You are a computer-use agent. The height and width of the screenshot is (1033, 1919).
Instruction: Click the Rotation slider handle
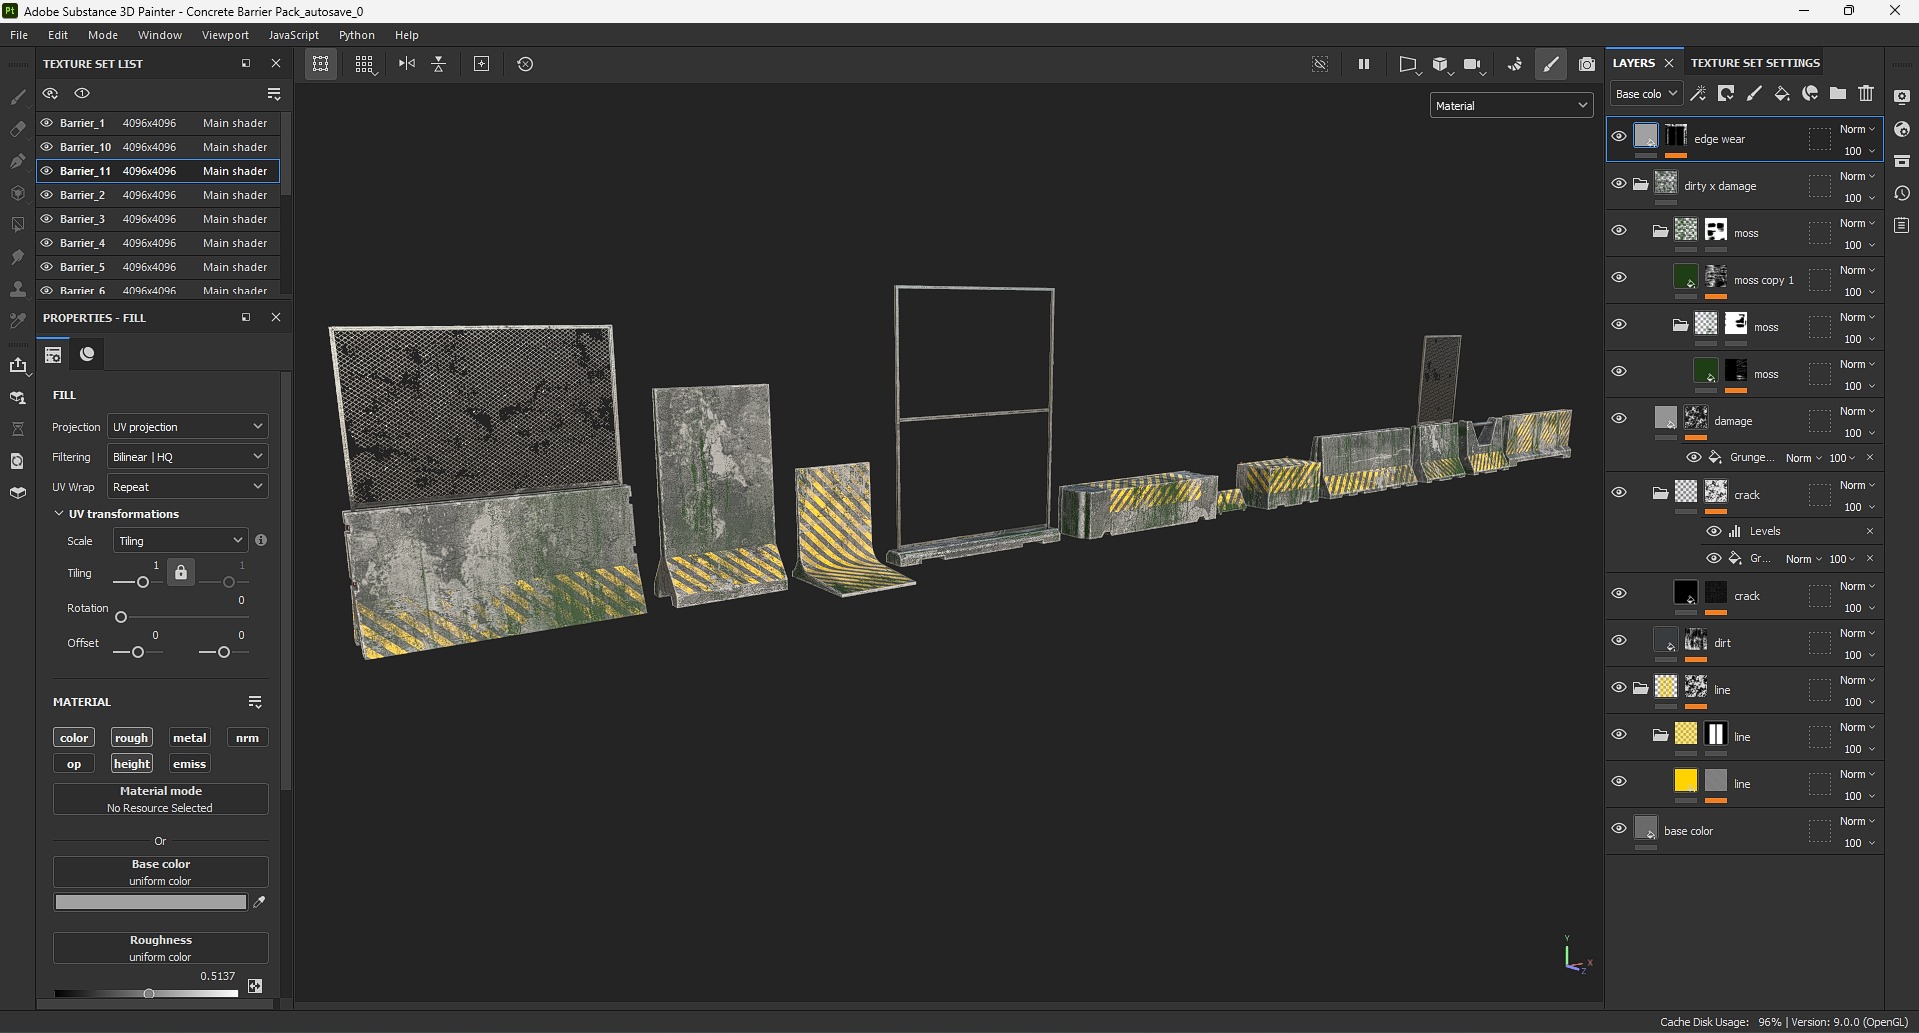(x=121, y=617)
